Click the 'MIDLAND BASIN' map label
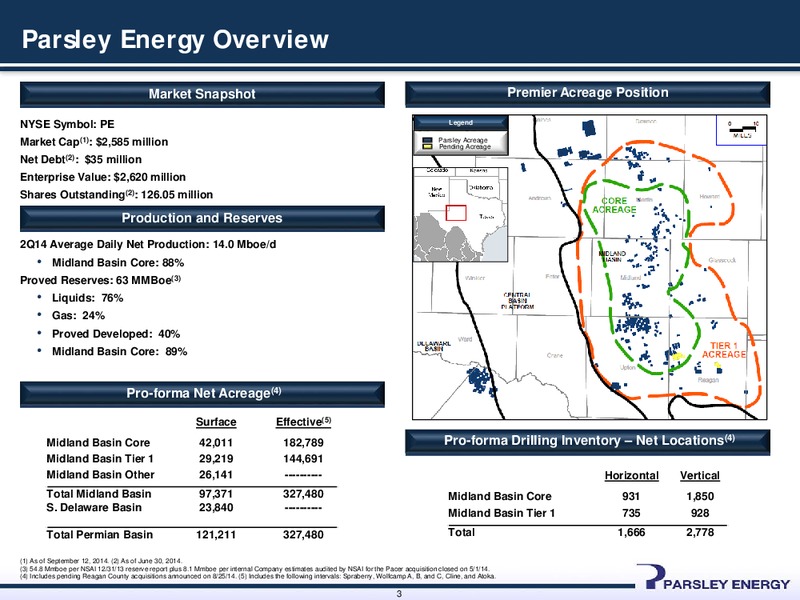 click(x=612, y=257)
